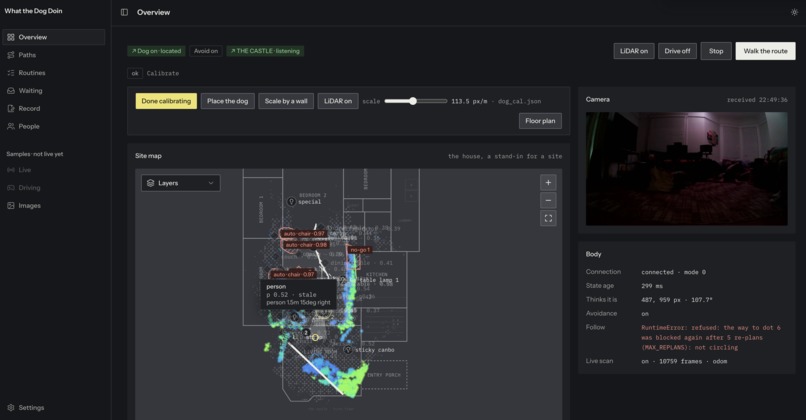The height and width of the screenshot is (420, 806).
Task: Toggle Drive off button
Action: (x=677, y=51)
